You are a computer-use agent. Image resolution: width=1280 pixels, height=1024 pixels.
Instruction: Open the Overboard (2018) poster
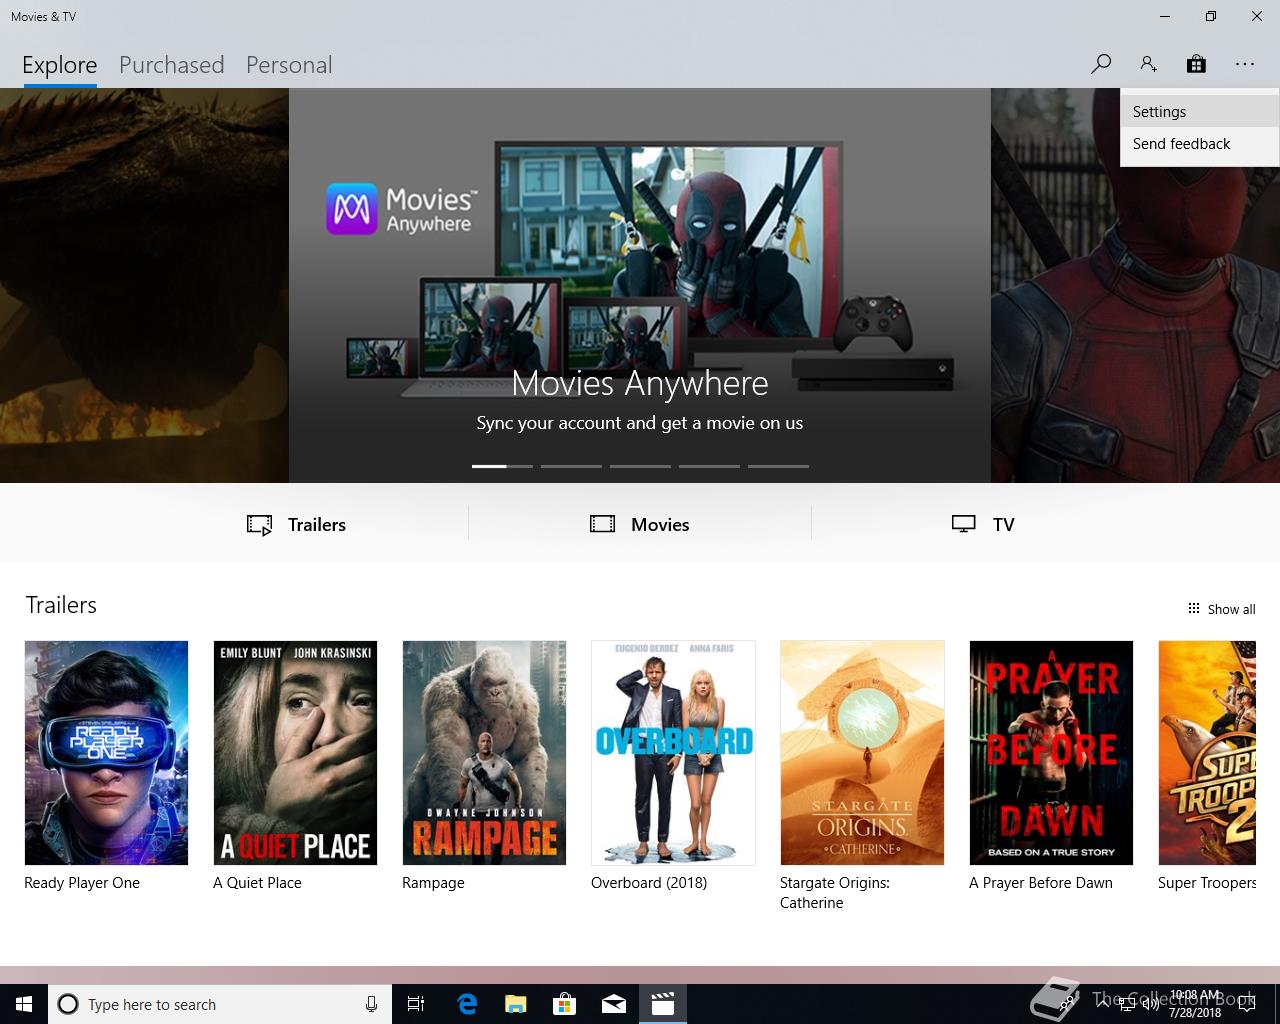(x=673, y=753)
